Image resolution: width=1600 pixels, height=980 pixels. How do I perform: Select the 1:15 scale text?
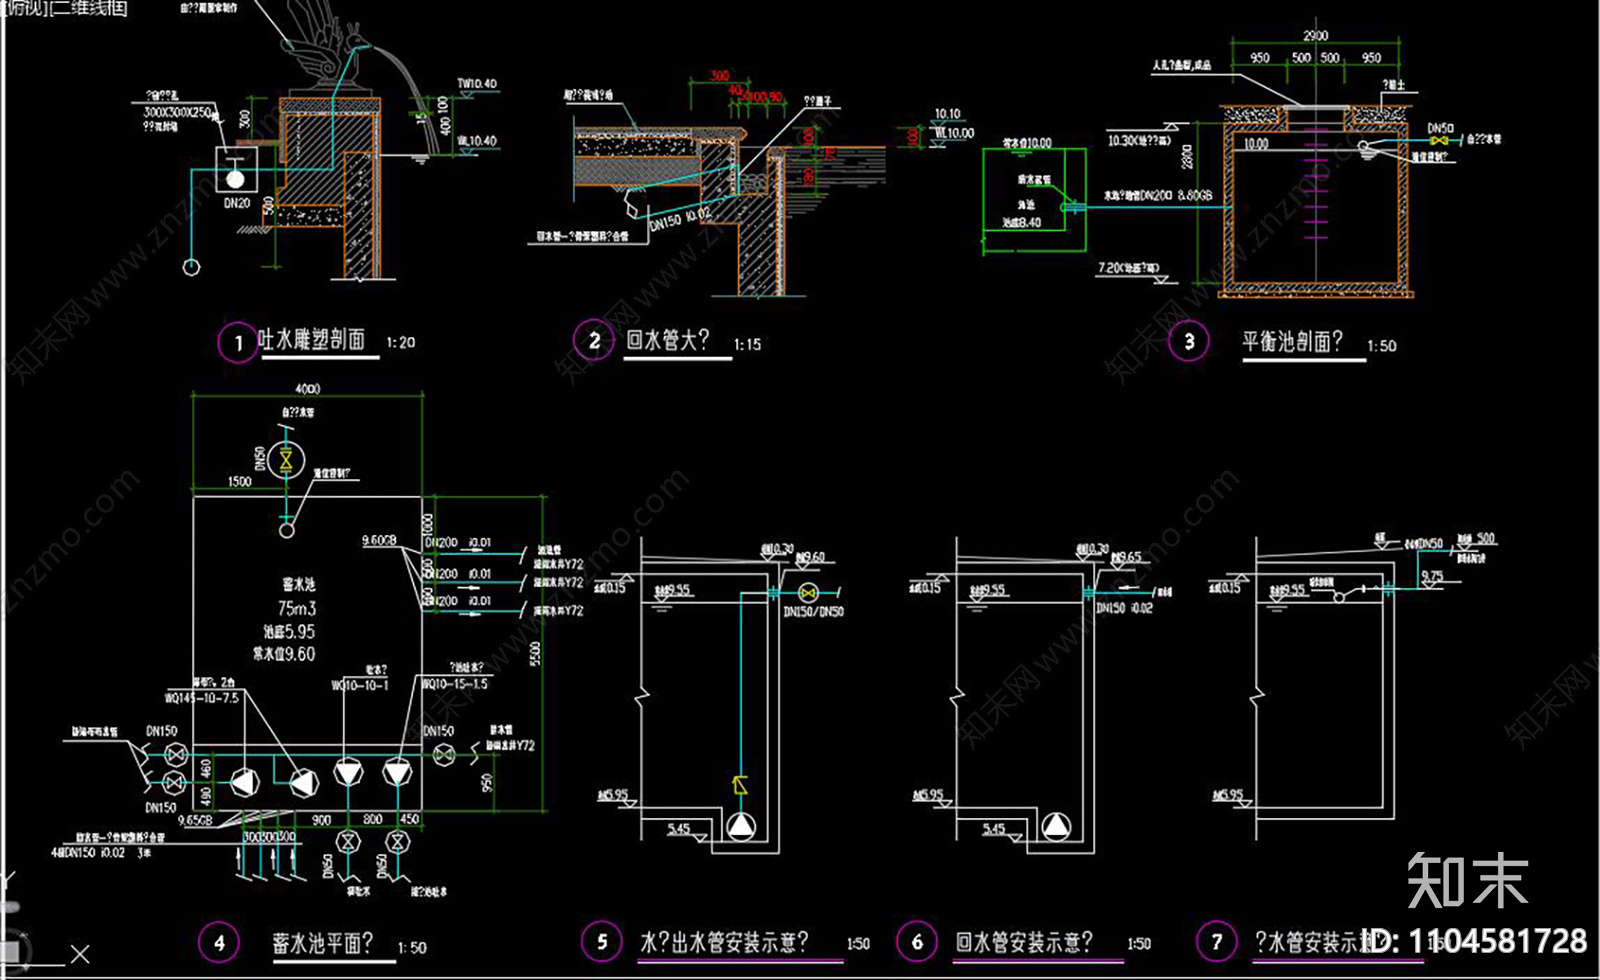(747, 345)
